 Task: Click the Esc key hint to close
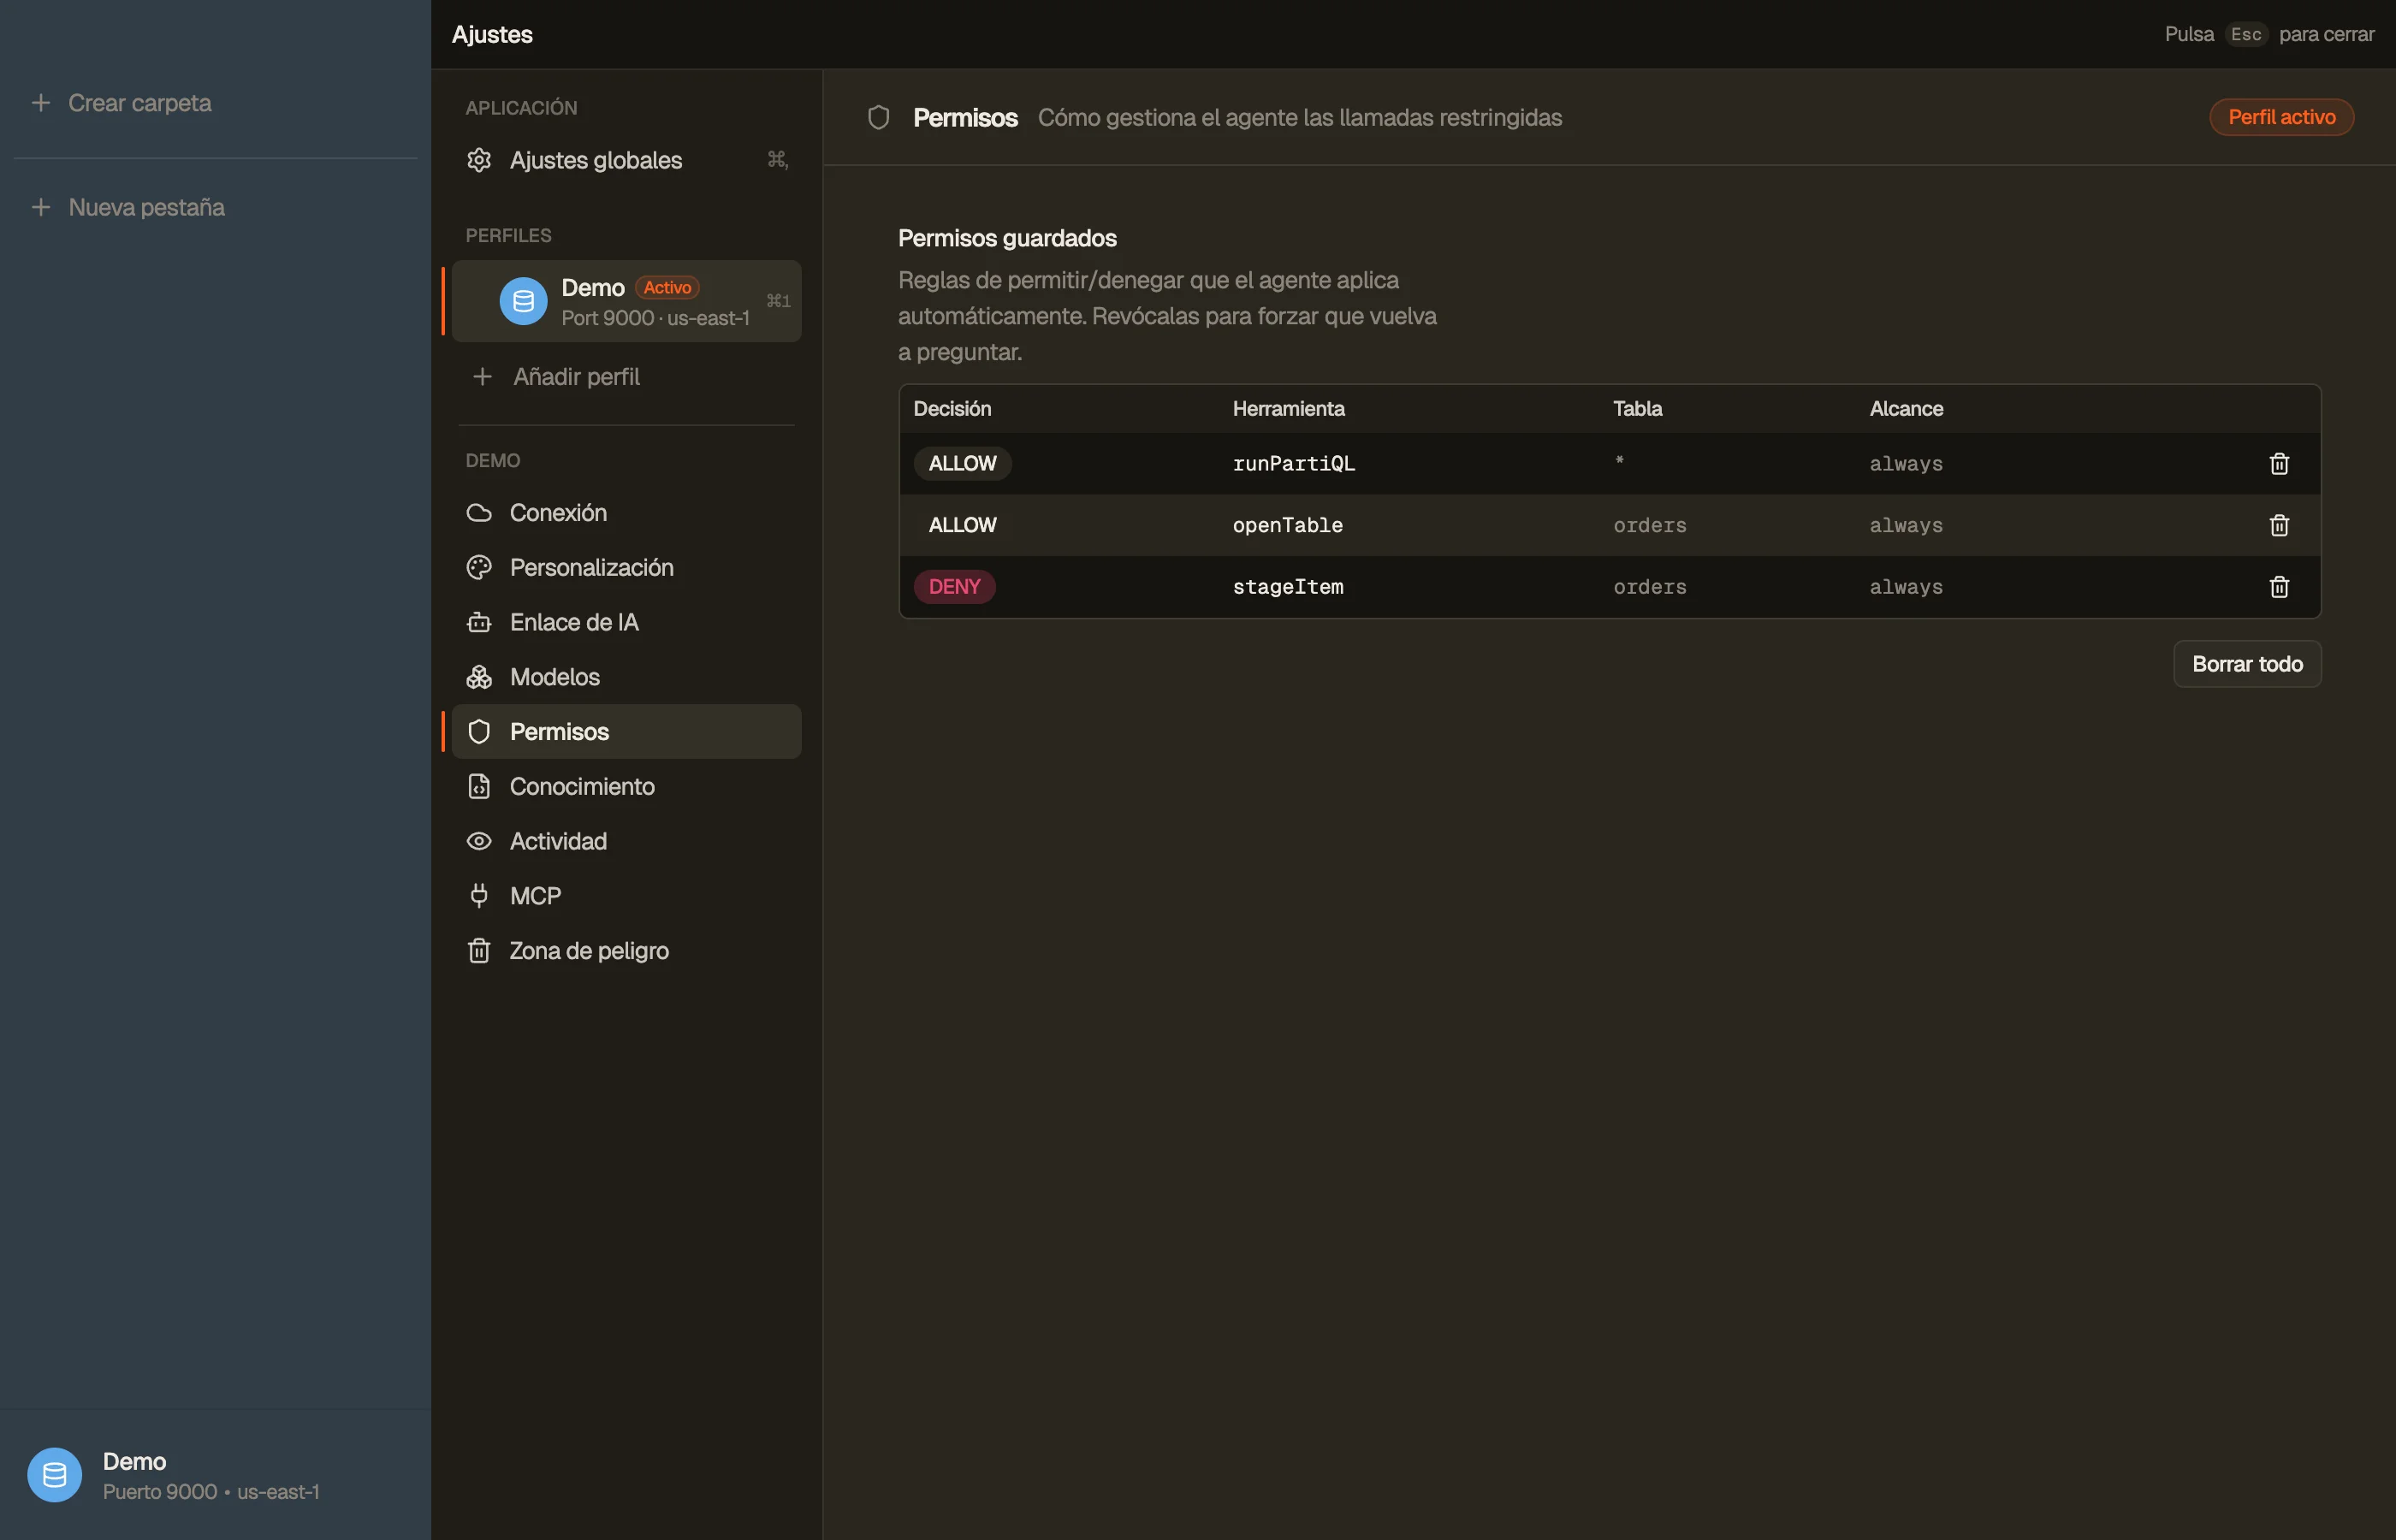[2246, 34]
